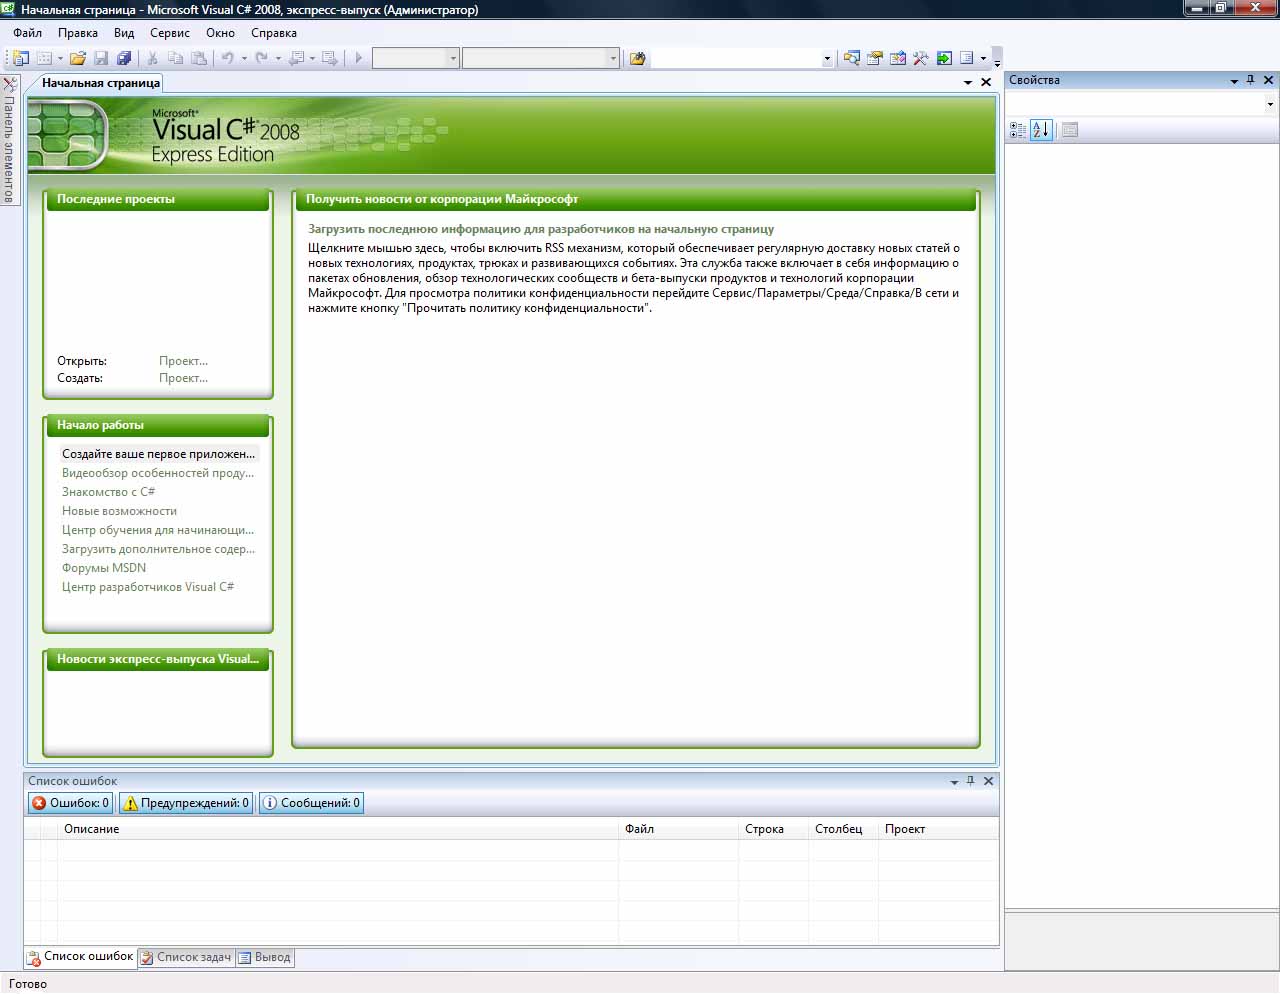The image size is (1280, 994).
Task: Click the Знакомство с C# link
Action: (108, 492)
